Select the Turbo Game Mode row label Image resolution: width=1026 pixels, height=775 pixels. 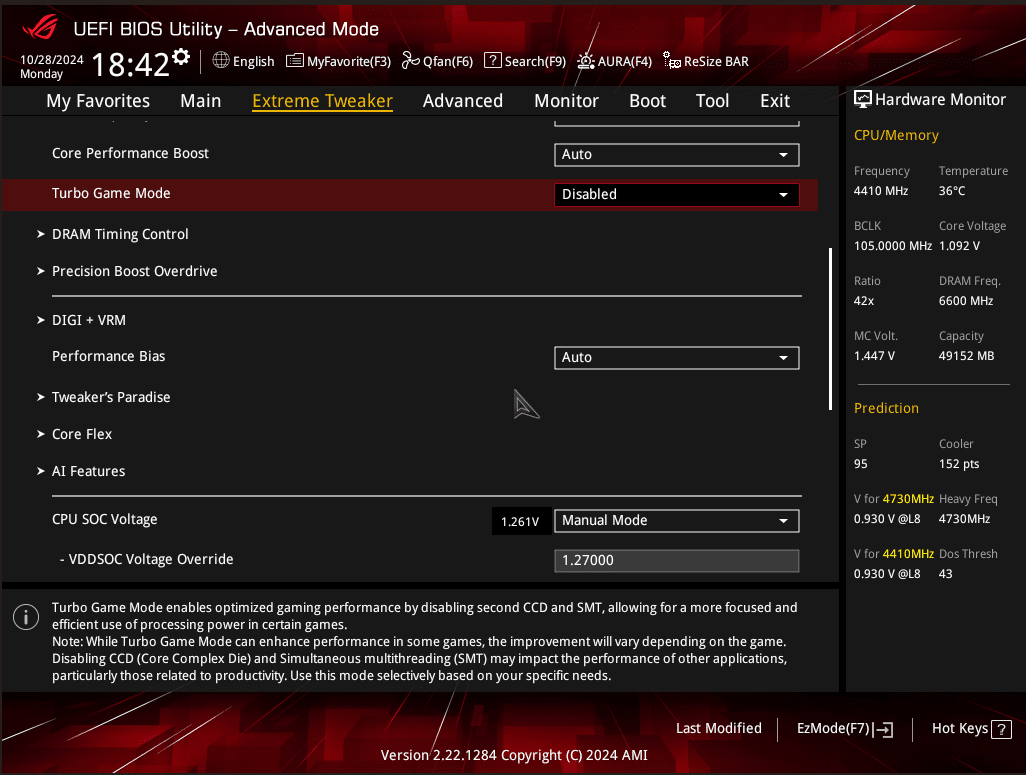[x=111, y=194]
